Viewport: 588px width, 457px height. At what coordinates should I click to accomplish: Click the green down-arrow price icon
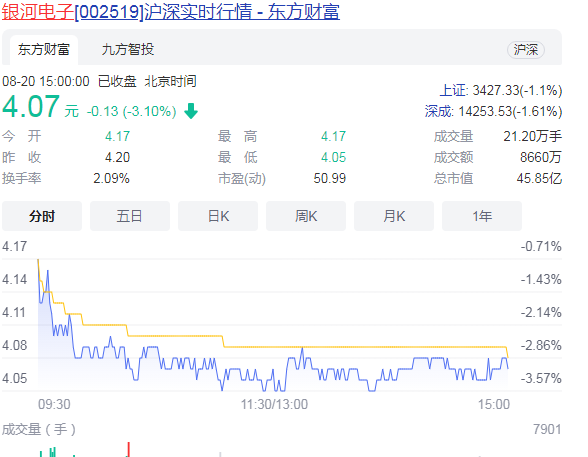point(191,111)
